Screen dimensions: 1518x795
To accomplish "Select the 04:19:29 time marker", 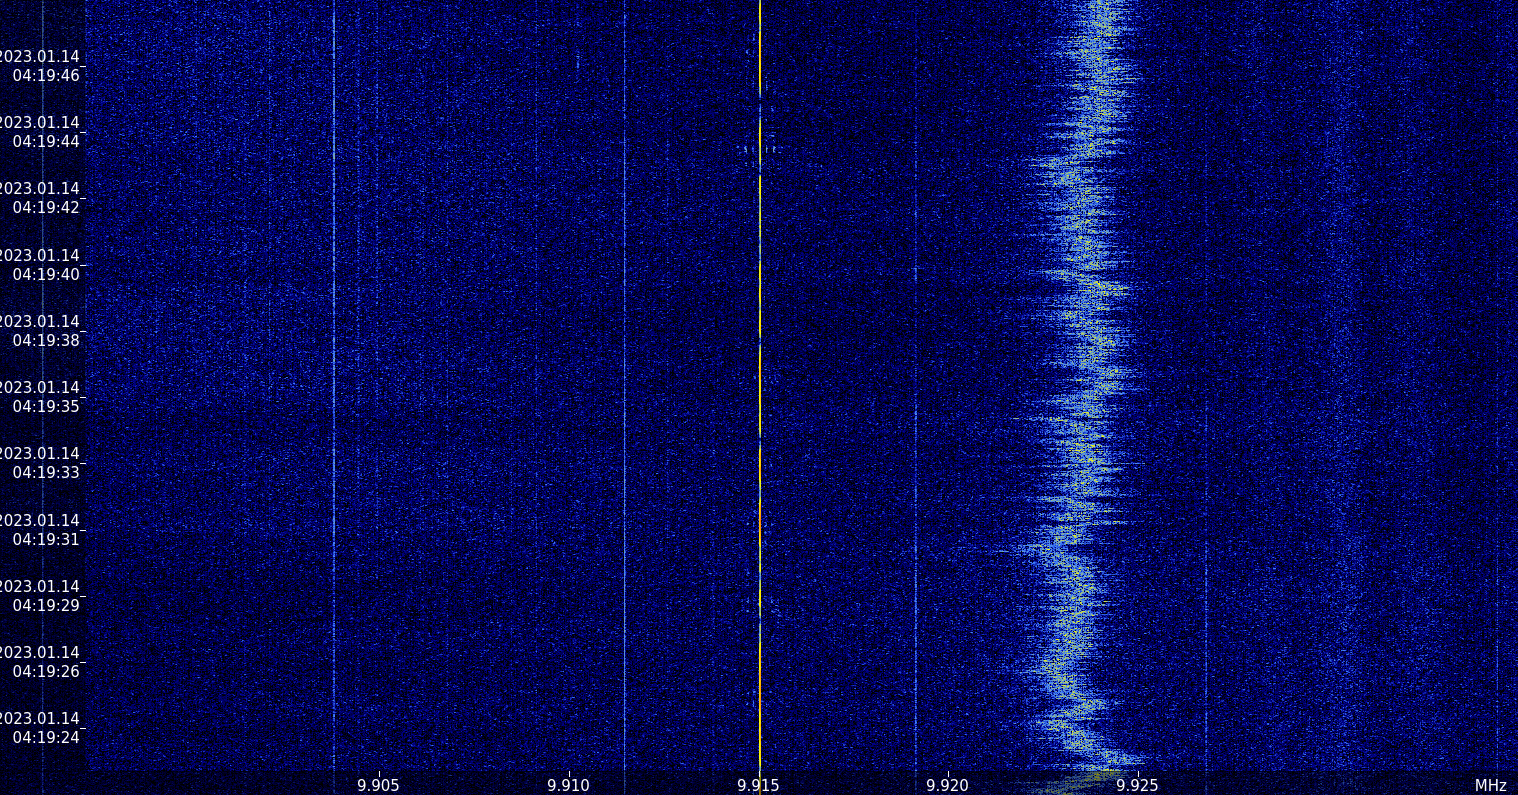I will 45,605.
